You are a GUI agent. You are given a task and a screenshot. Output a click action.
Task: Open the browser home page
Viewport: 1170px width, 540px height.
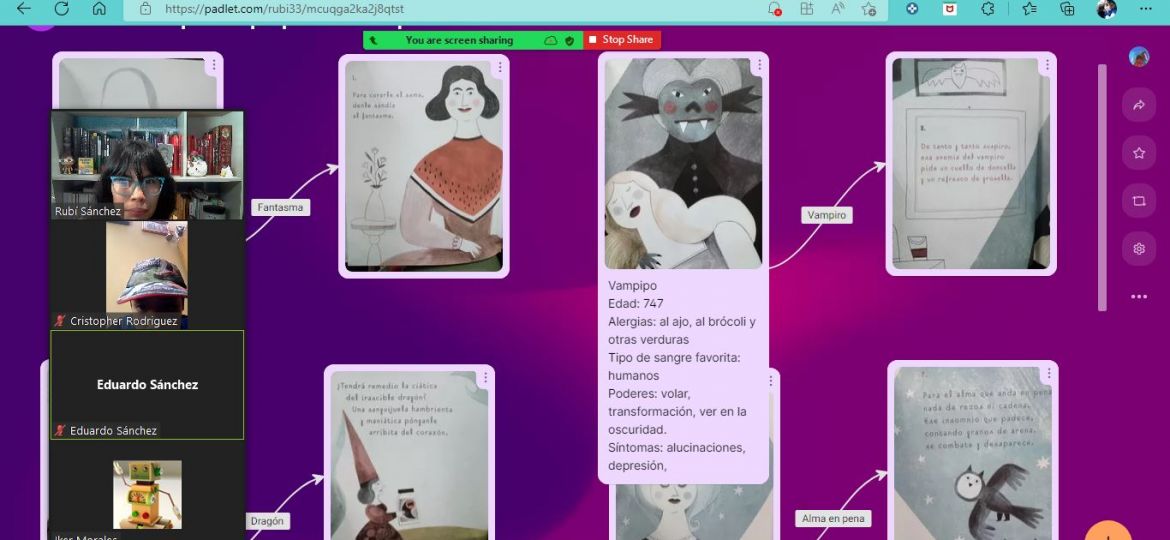98,9
